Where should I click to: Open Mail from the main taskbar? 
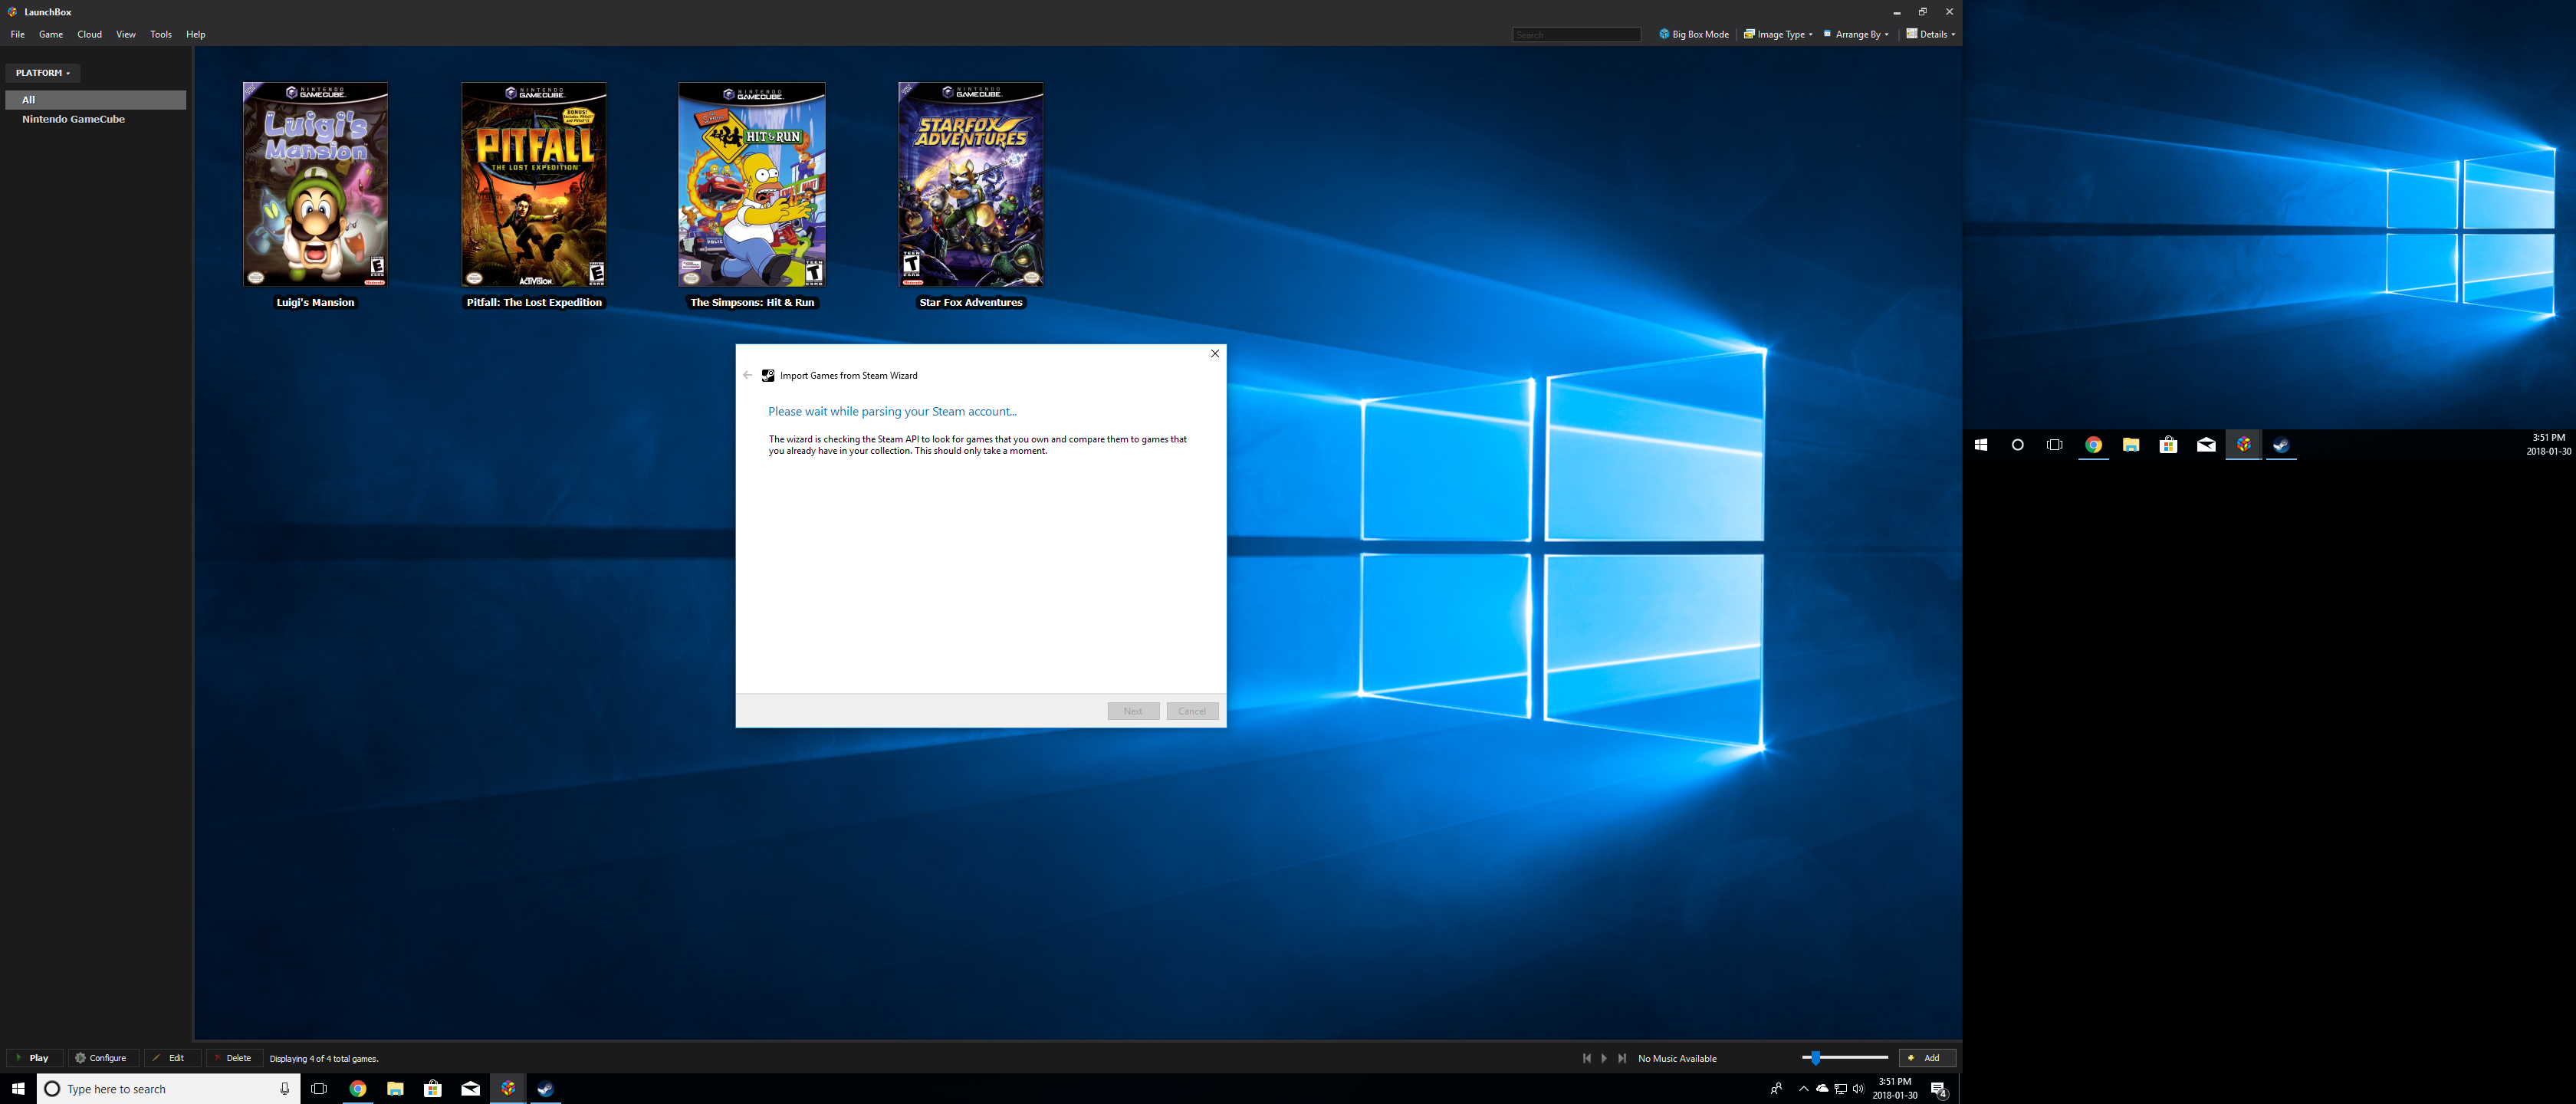click(x=470, y=1089)
